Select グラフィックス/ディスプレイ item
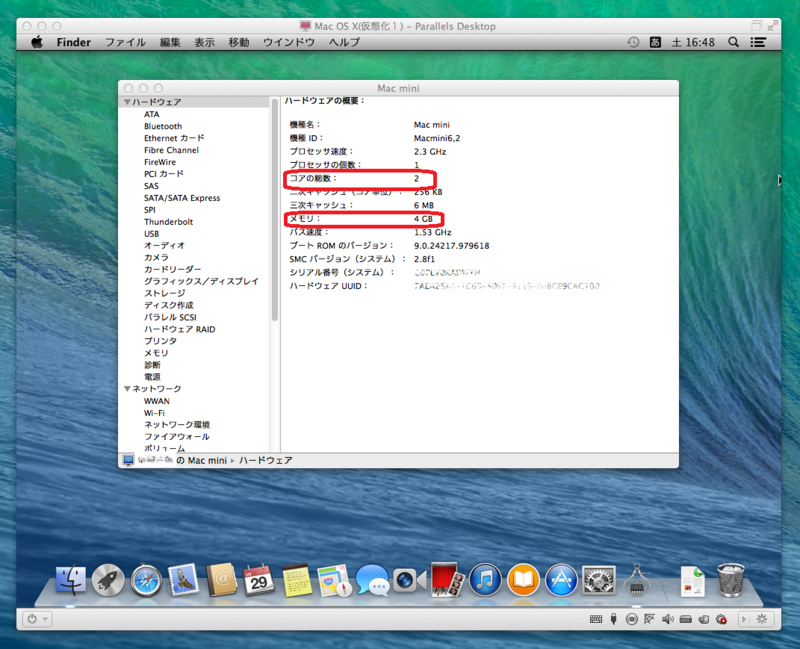 [x=201, y=281]
